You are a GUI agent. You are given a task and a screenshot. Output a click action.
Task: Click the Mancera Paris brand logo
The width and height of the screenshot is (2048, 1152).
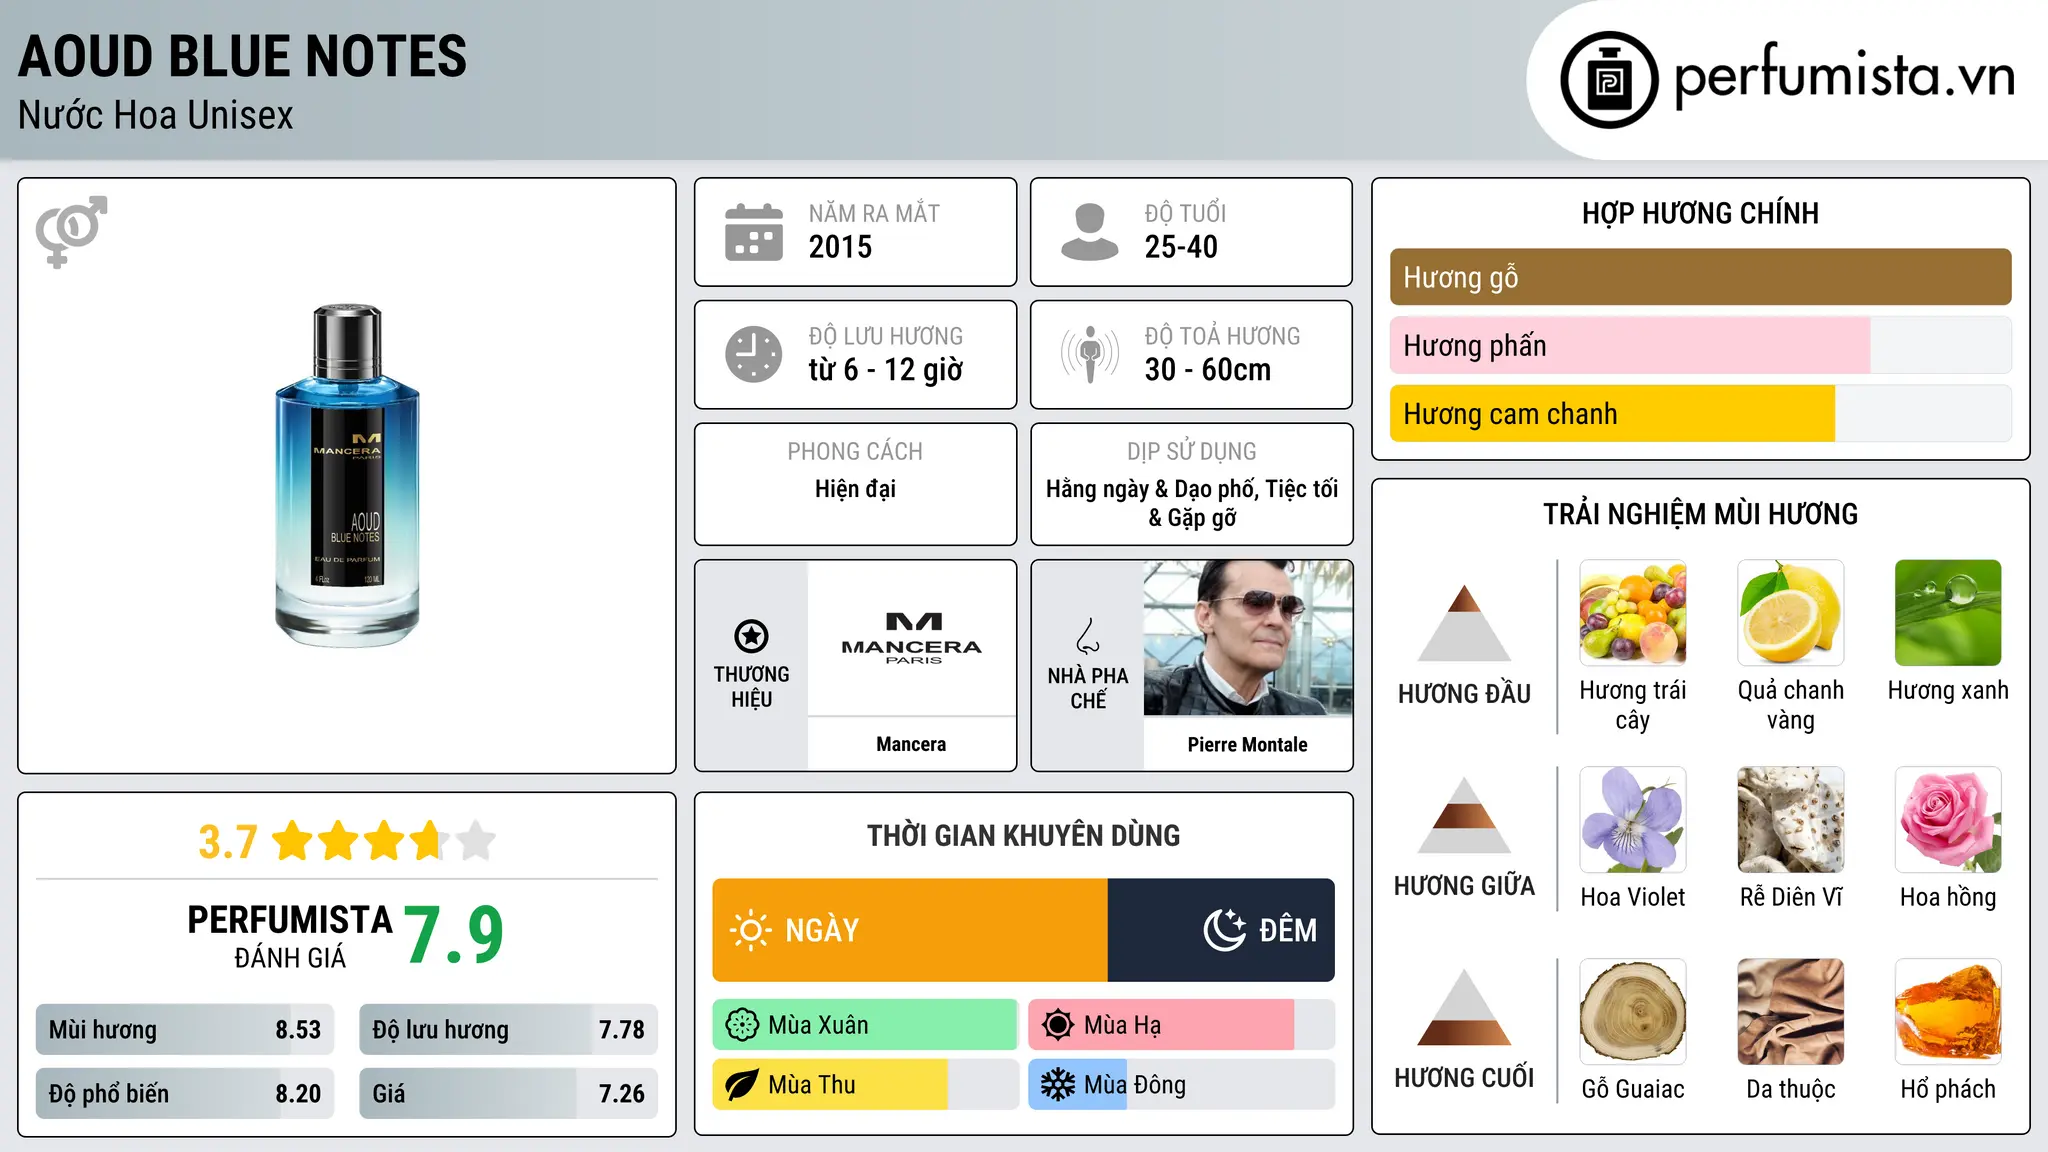click(912, 638)
